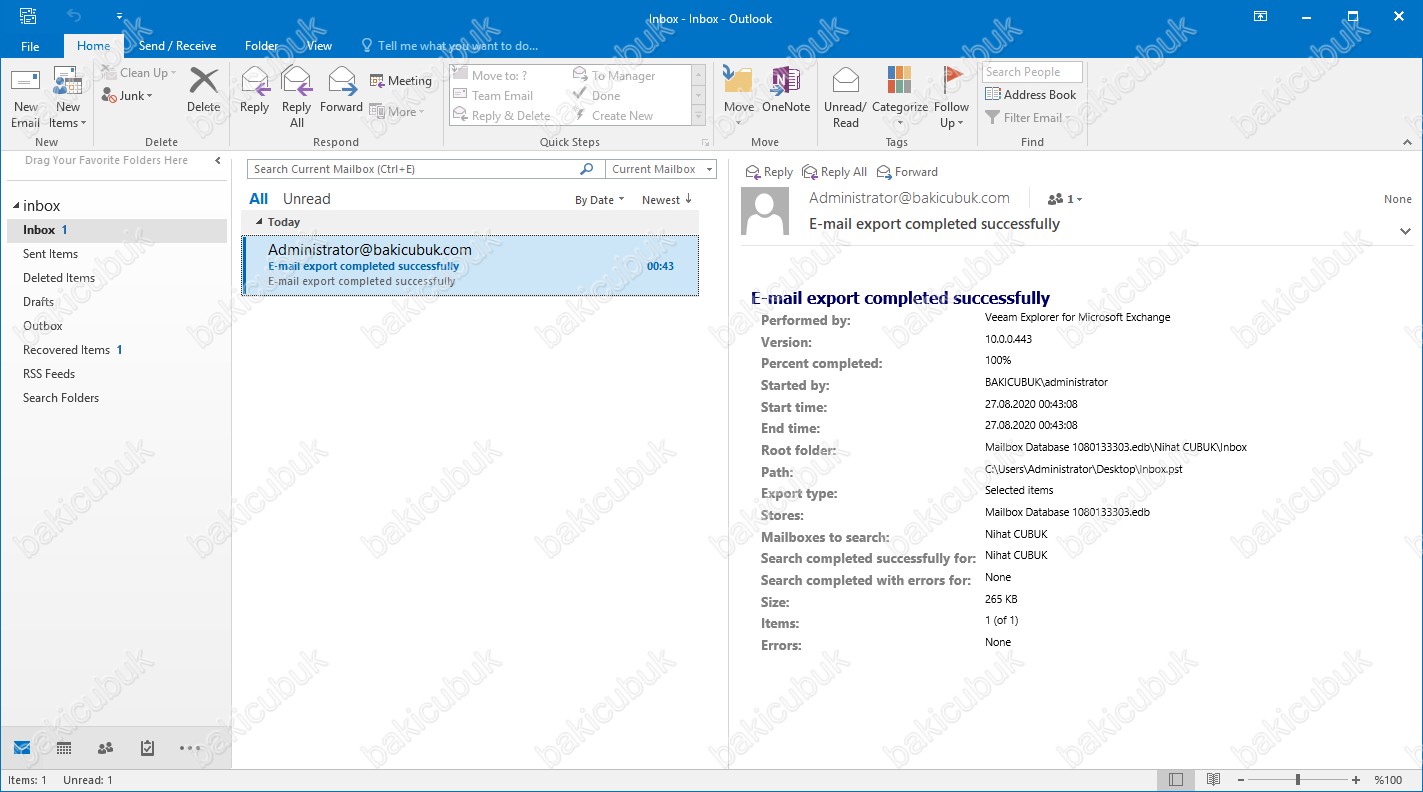Open the Address Book
The width and height of the screenshot is (1423, 792).
click(1031, 95)
